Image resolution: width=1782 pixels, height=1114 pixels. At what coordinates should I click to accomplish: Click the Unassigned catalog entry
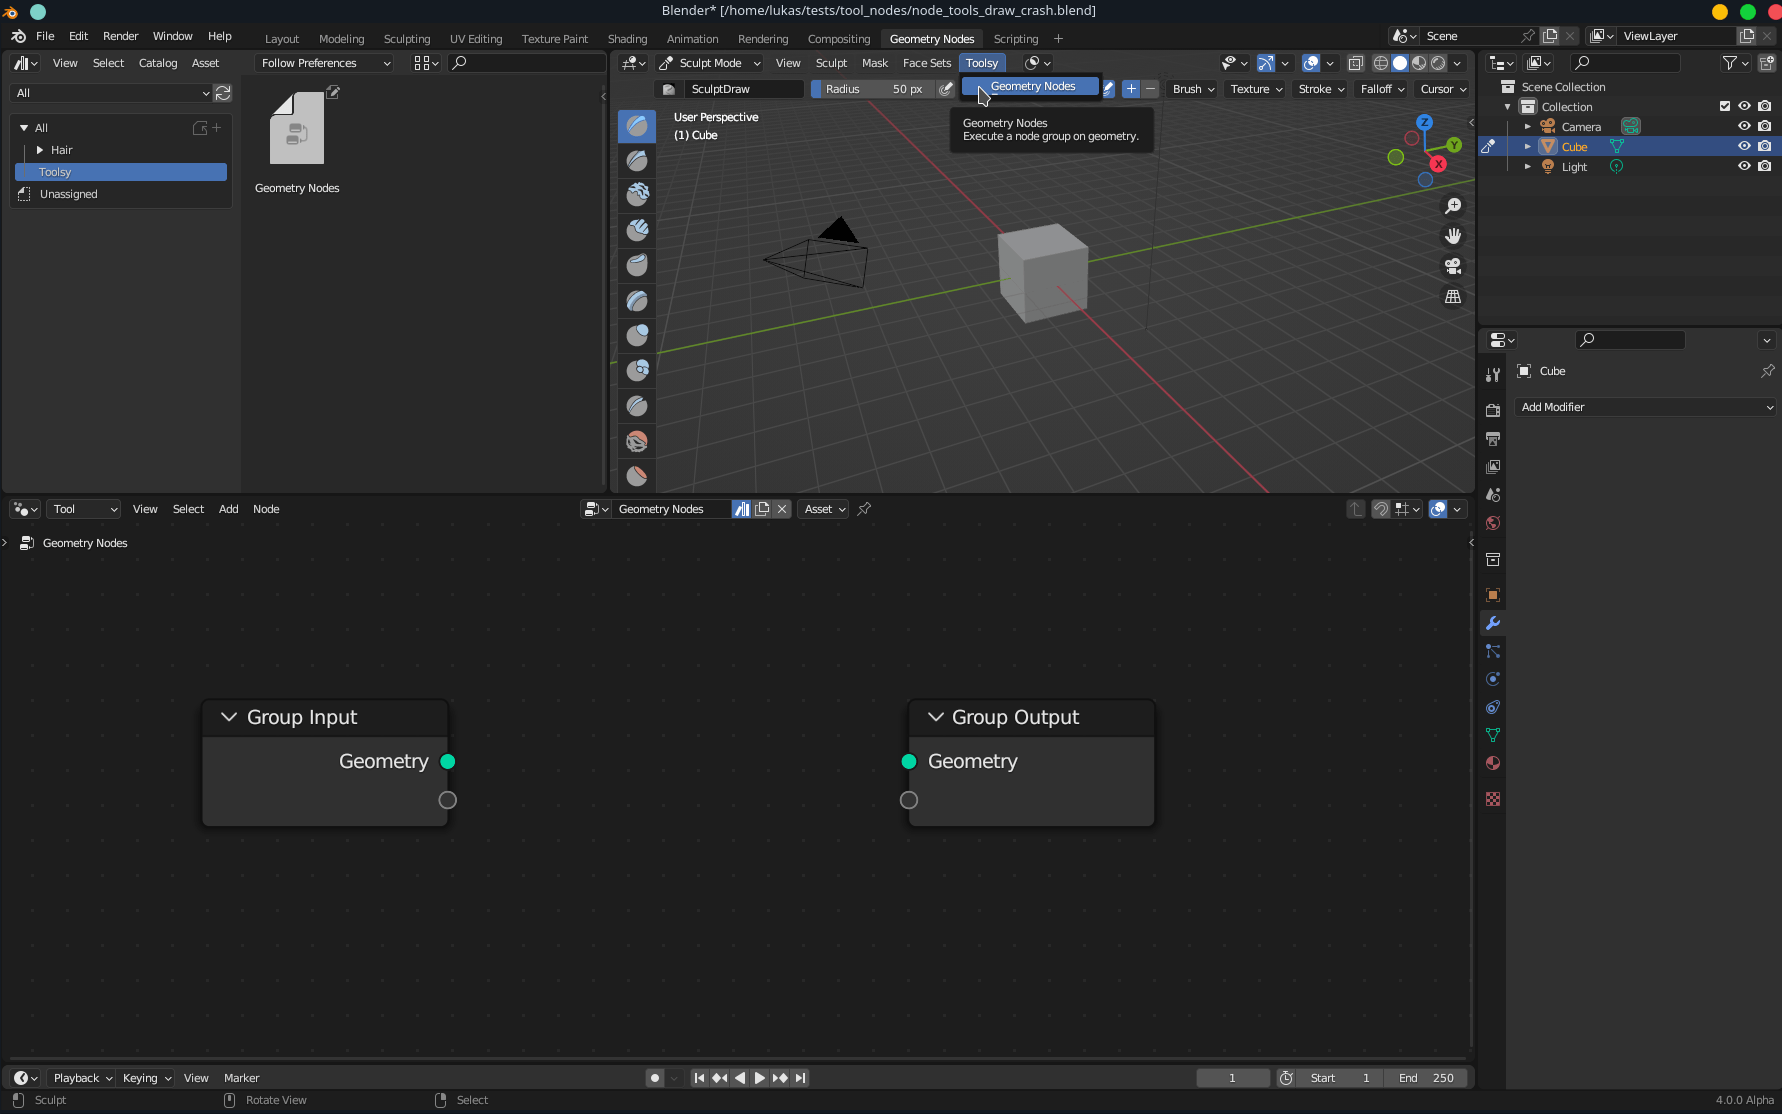click(69, 194)
